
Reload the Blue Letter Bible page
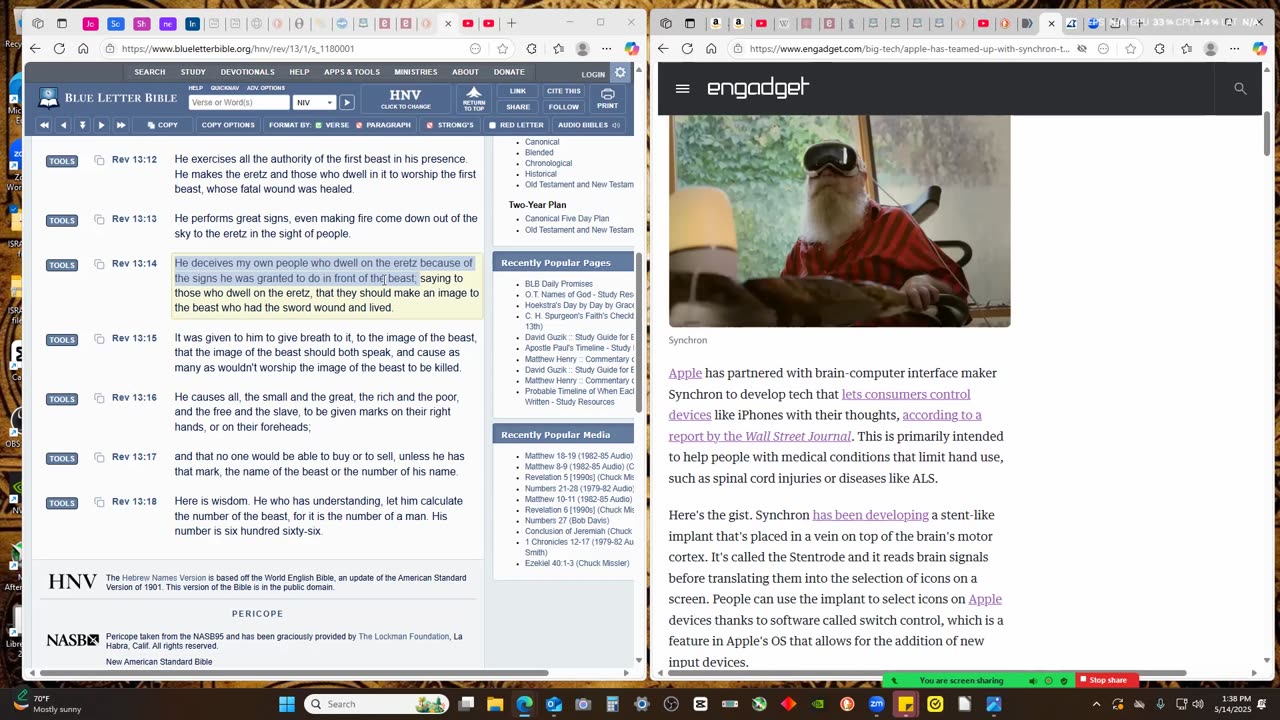point(59,48)
